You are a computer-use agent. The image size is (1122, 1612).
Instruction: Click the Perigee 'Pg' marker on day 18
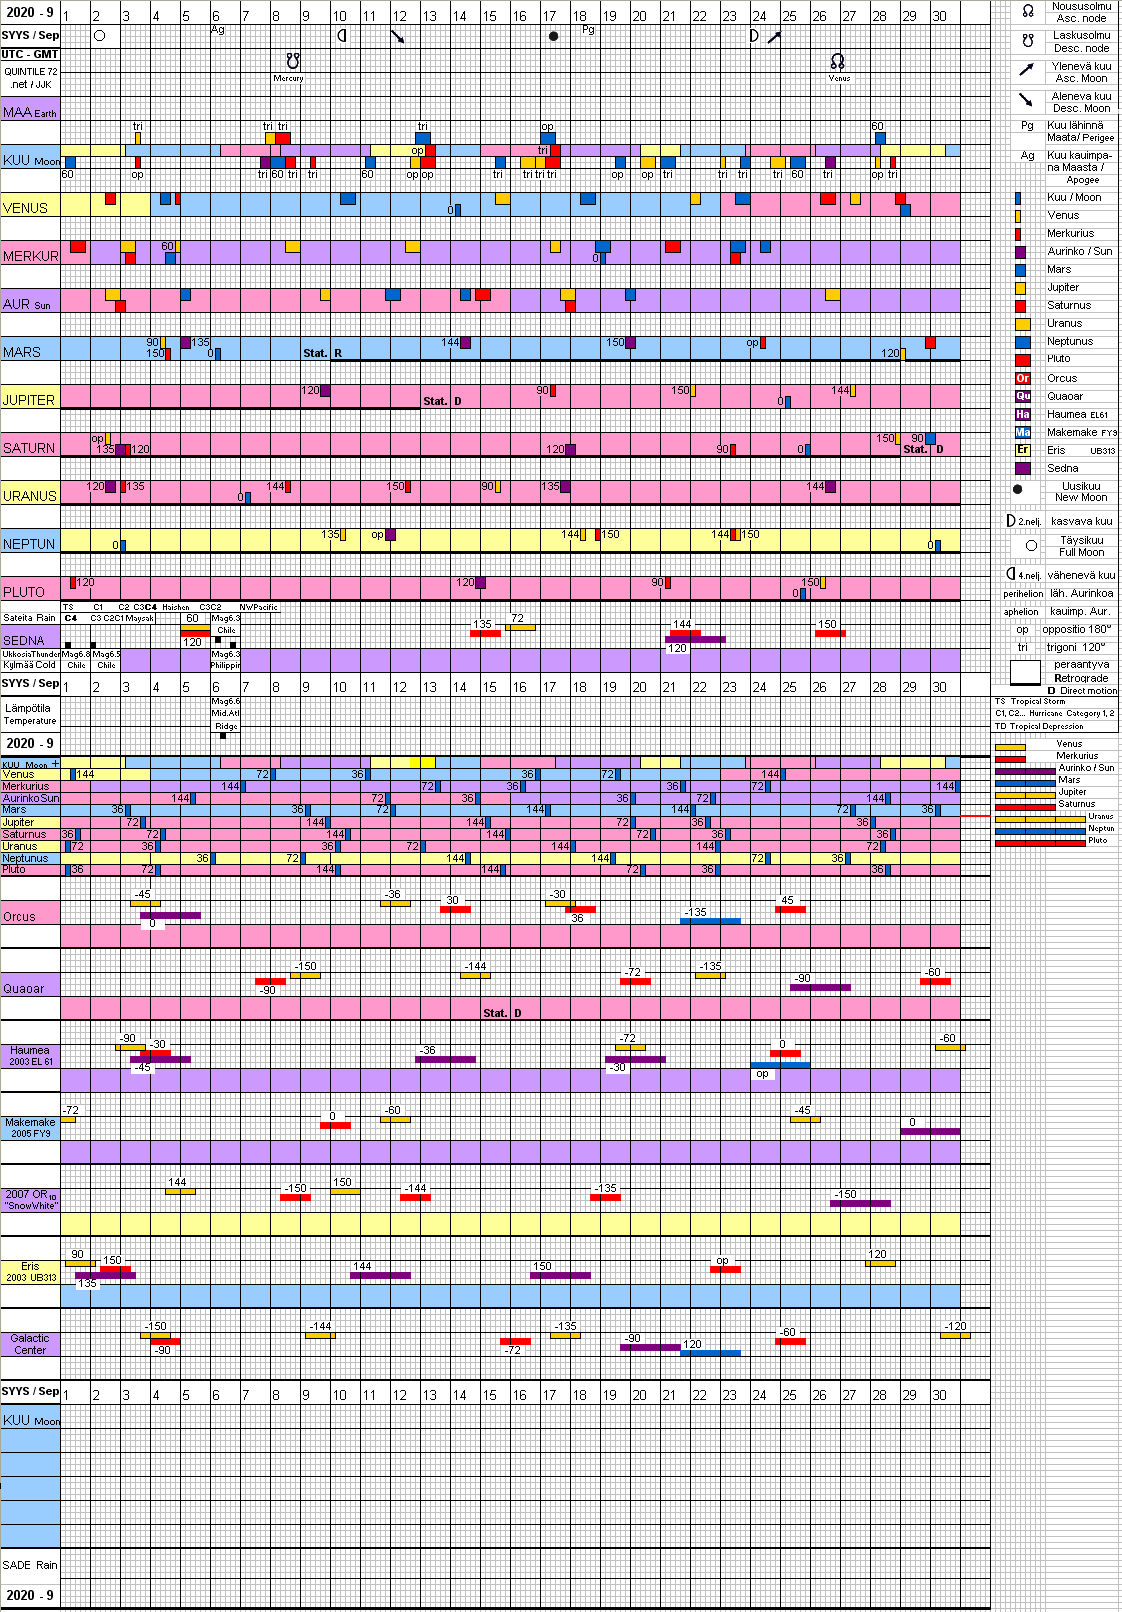pos(588,30)
